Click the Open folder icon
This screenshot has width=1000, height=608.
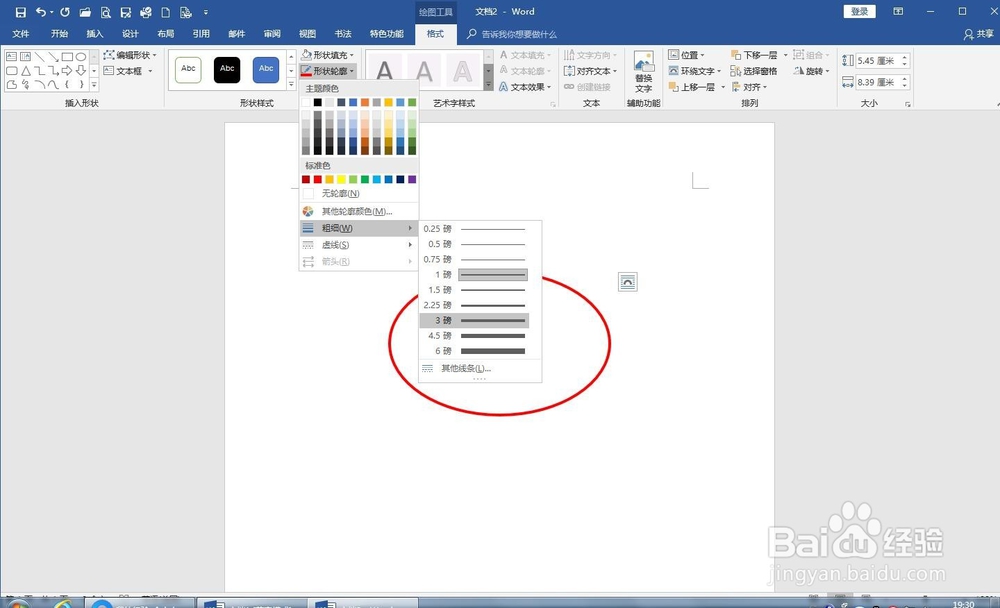point(85,12)
